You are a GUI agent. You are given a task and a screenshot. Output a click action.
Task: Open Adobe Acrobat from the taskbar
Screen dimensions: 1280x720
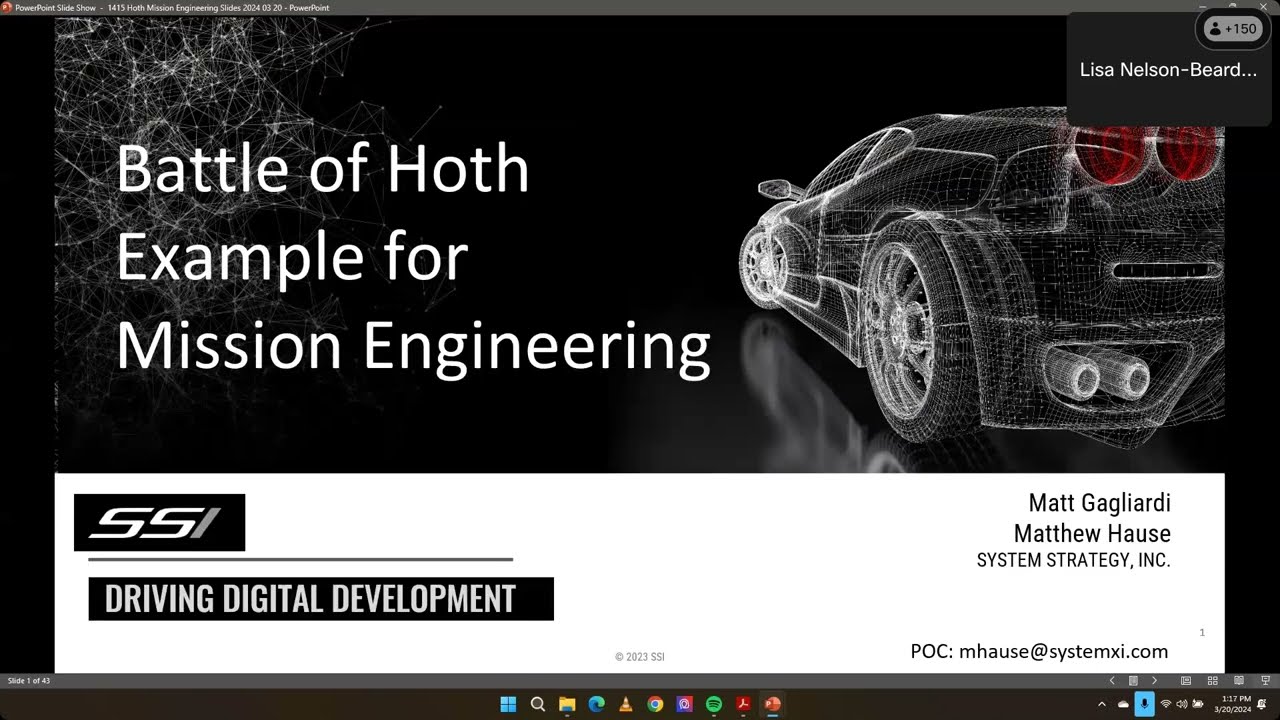[743, 704]
